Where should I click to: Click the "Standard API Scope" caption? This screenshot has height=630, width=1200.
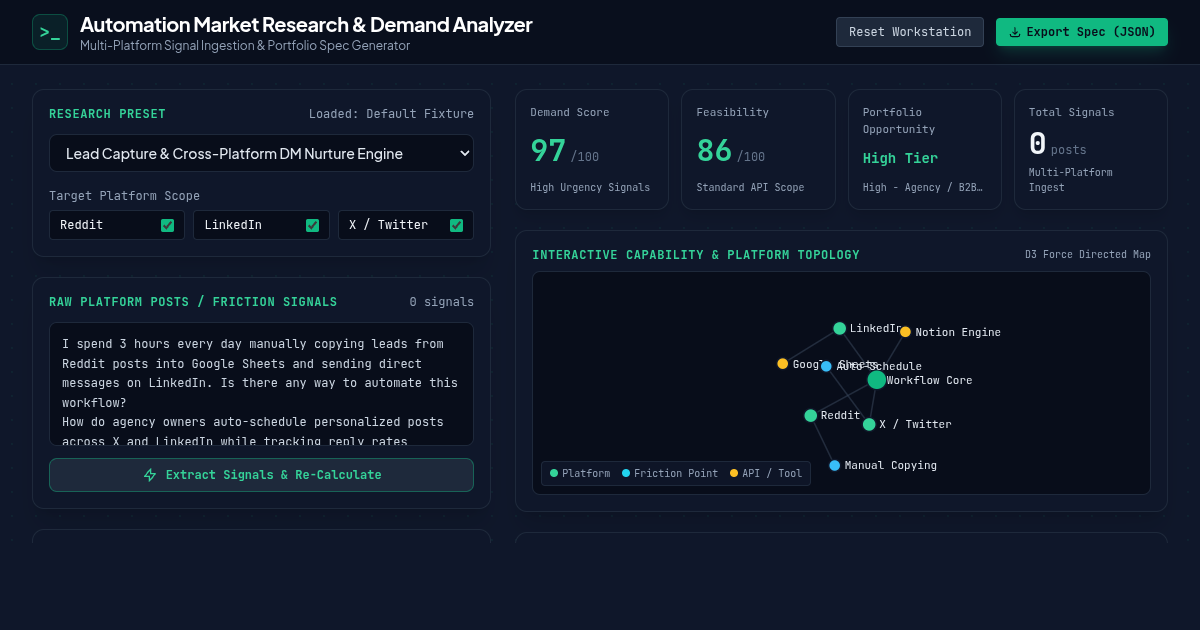click(x=750, y=187)
